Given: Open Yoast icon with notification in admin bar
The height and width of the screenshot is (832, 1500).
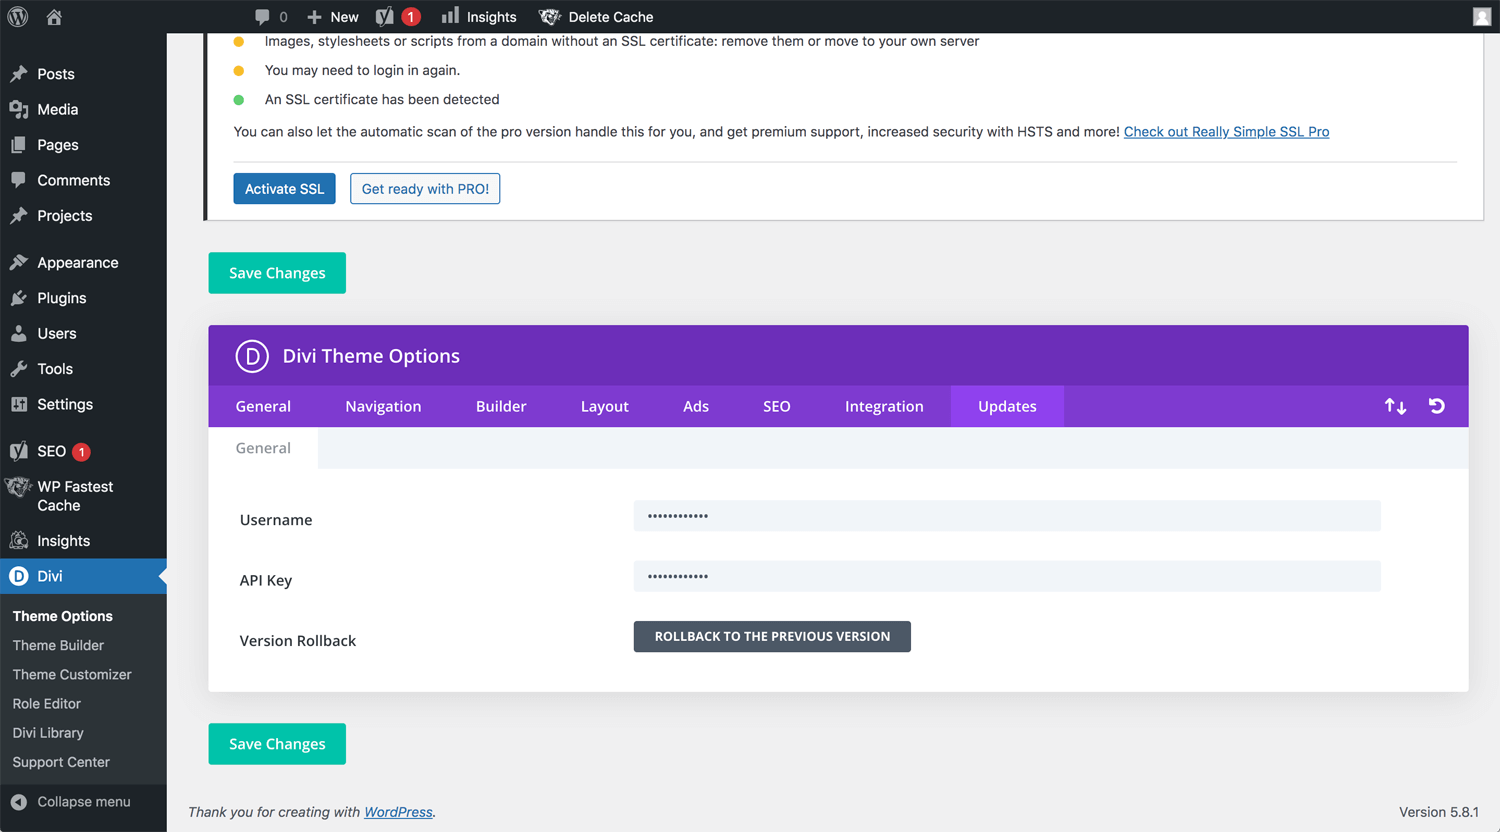Looking at the screenshot, I should coord(385,17).
